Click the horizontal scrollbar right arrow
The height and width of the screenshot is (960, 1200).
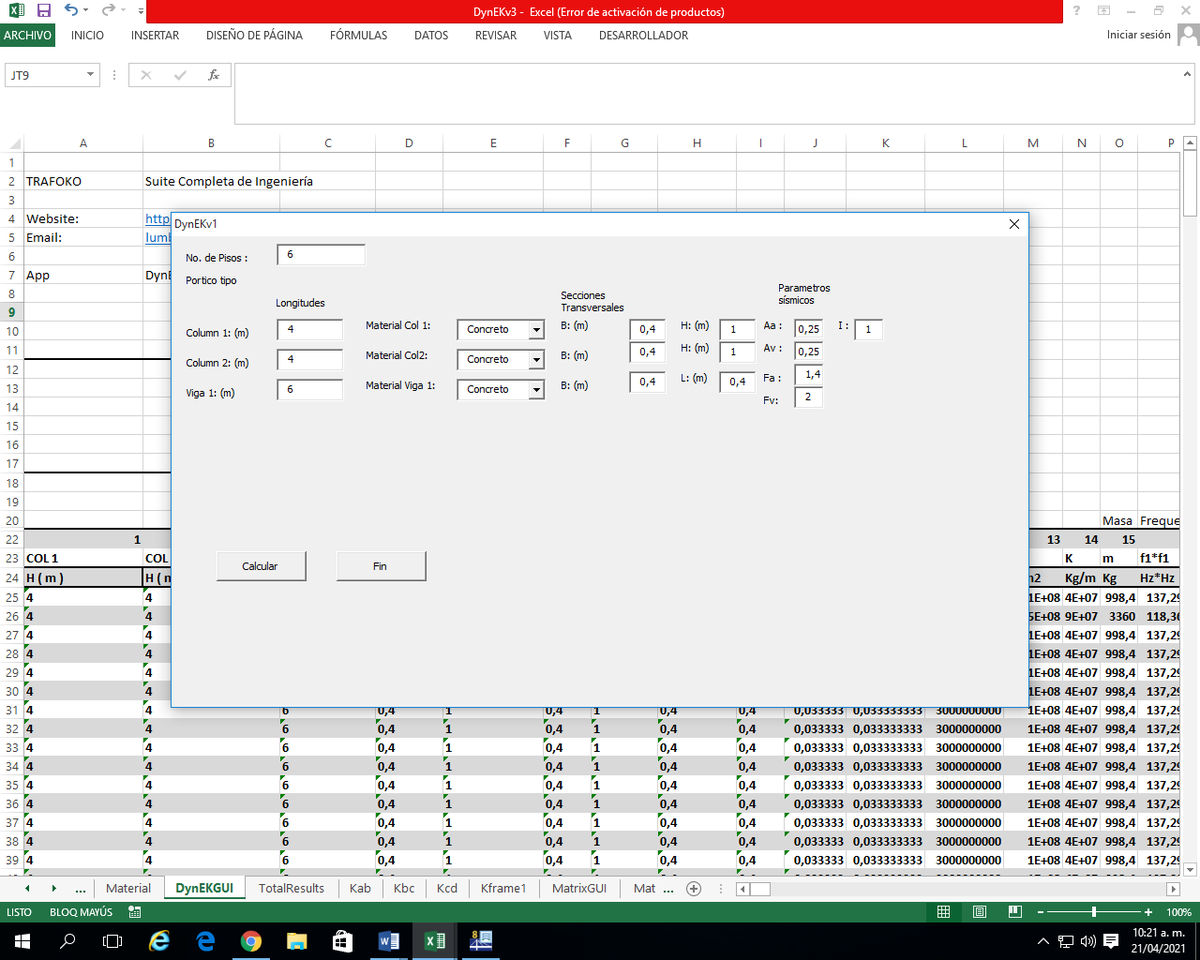[1174, 888]
